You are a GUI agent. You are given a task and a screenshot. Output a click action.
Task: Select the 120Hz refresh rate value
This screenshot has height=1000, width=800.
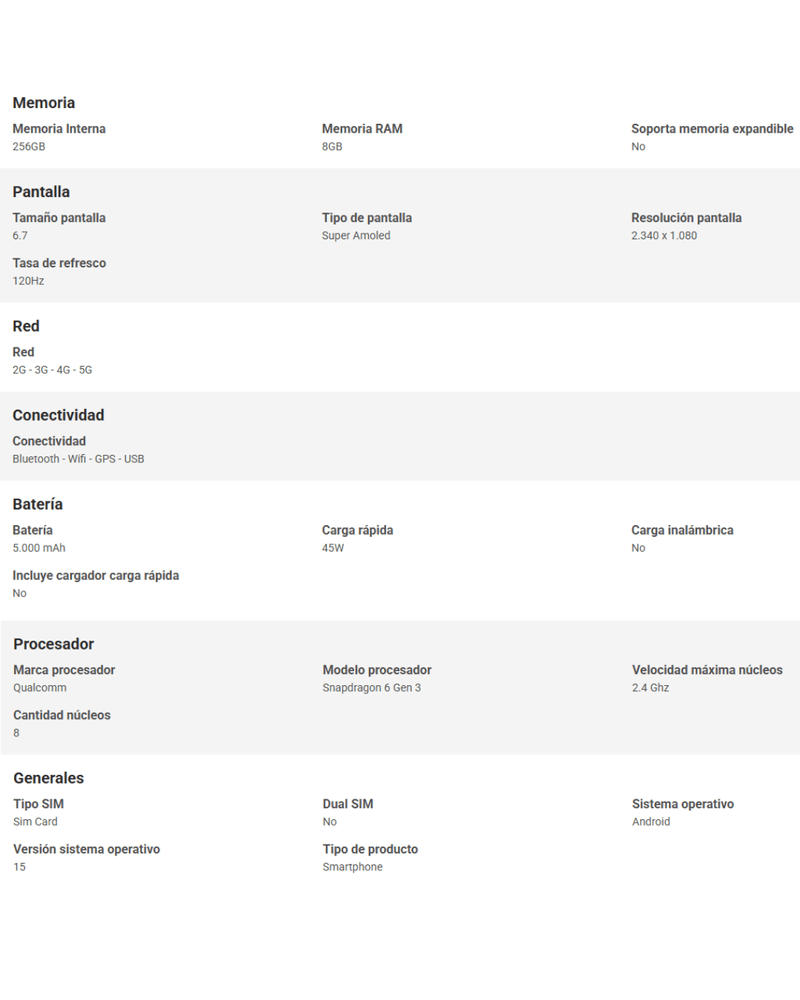28,281
